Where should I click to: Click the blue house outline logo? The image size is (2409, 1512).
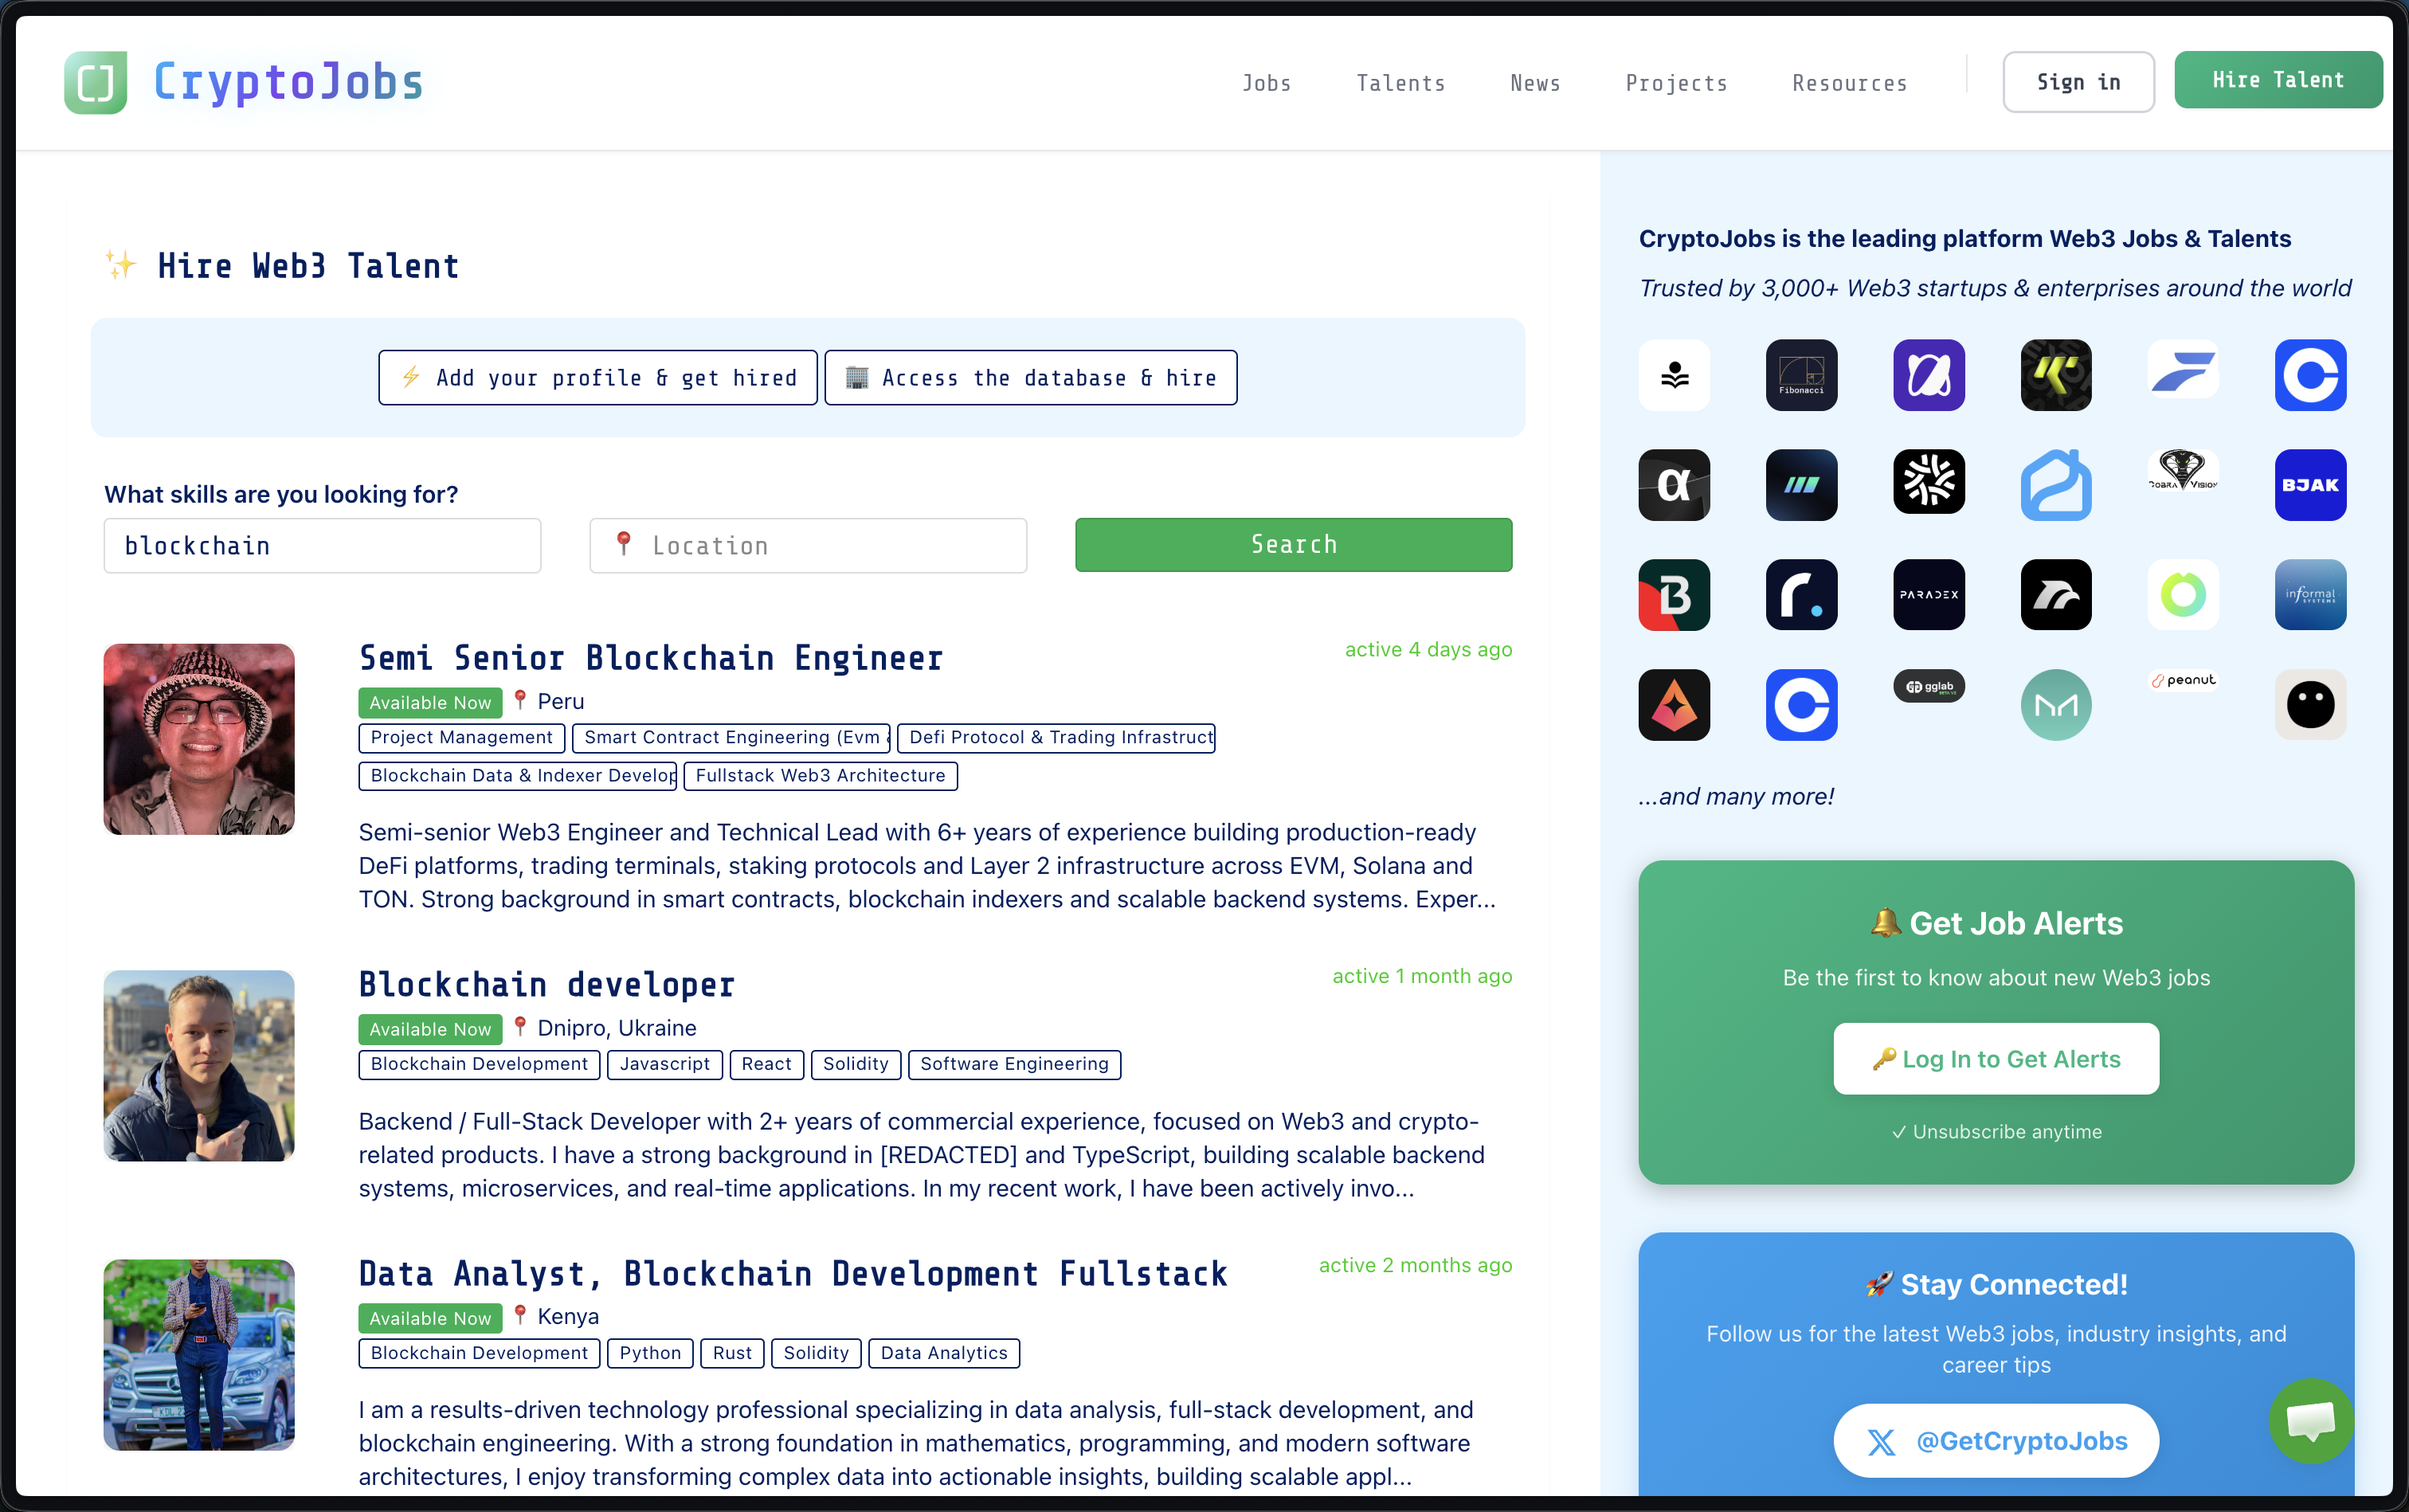coord(2055,485)
